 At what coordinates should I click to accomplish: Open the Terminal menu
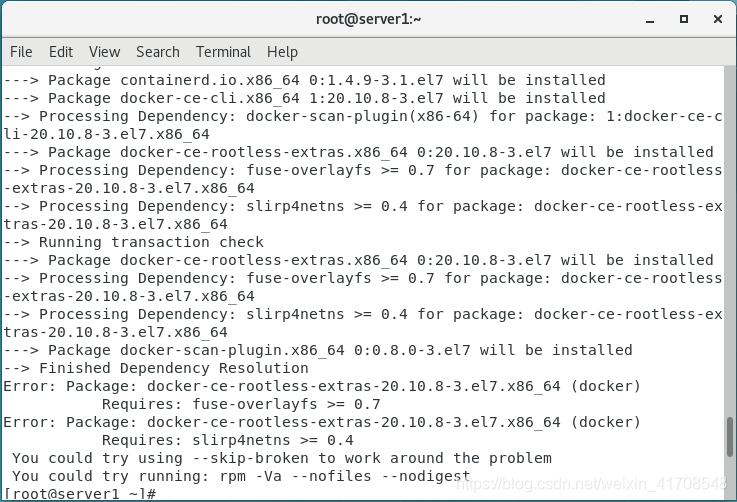223,52
